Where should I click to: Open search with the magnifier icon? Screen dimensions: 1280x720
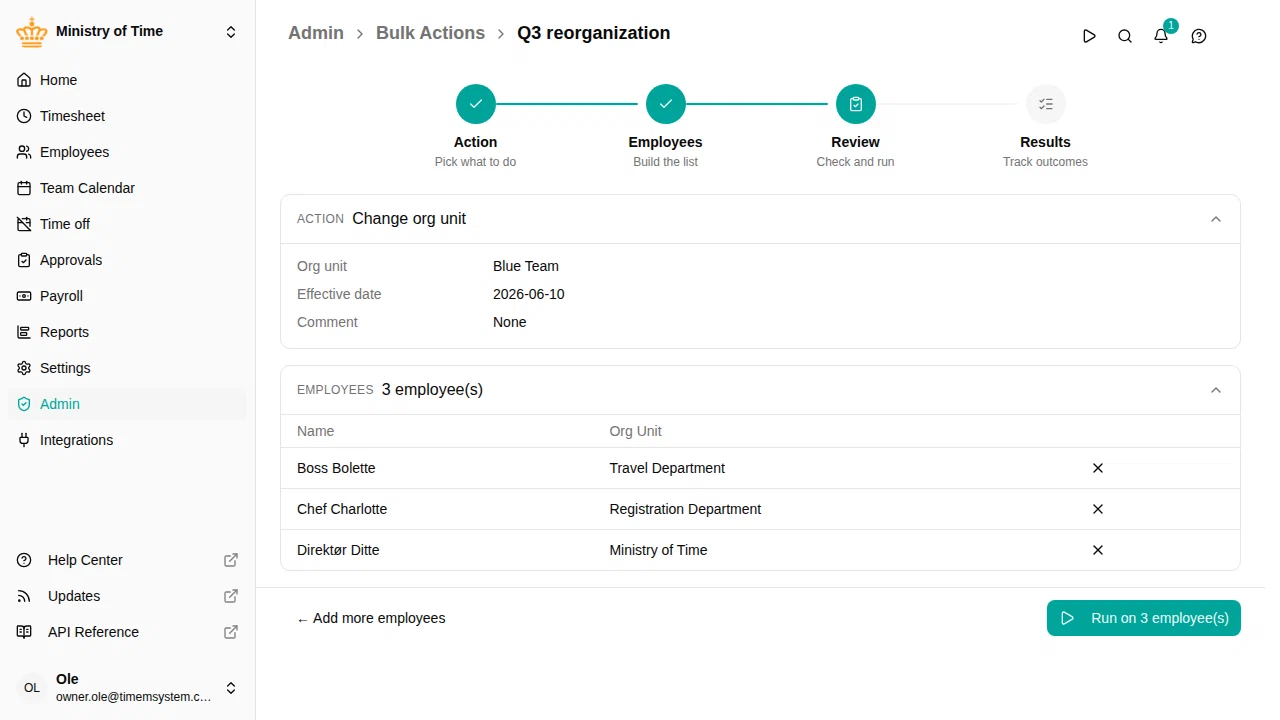1125,36
